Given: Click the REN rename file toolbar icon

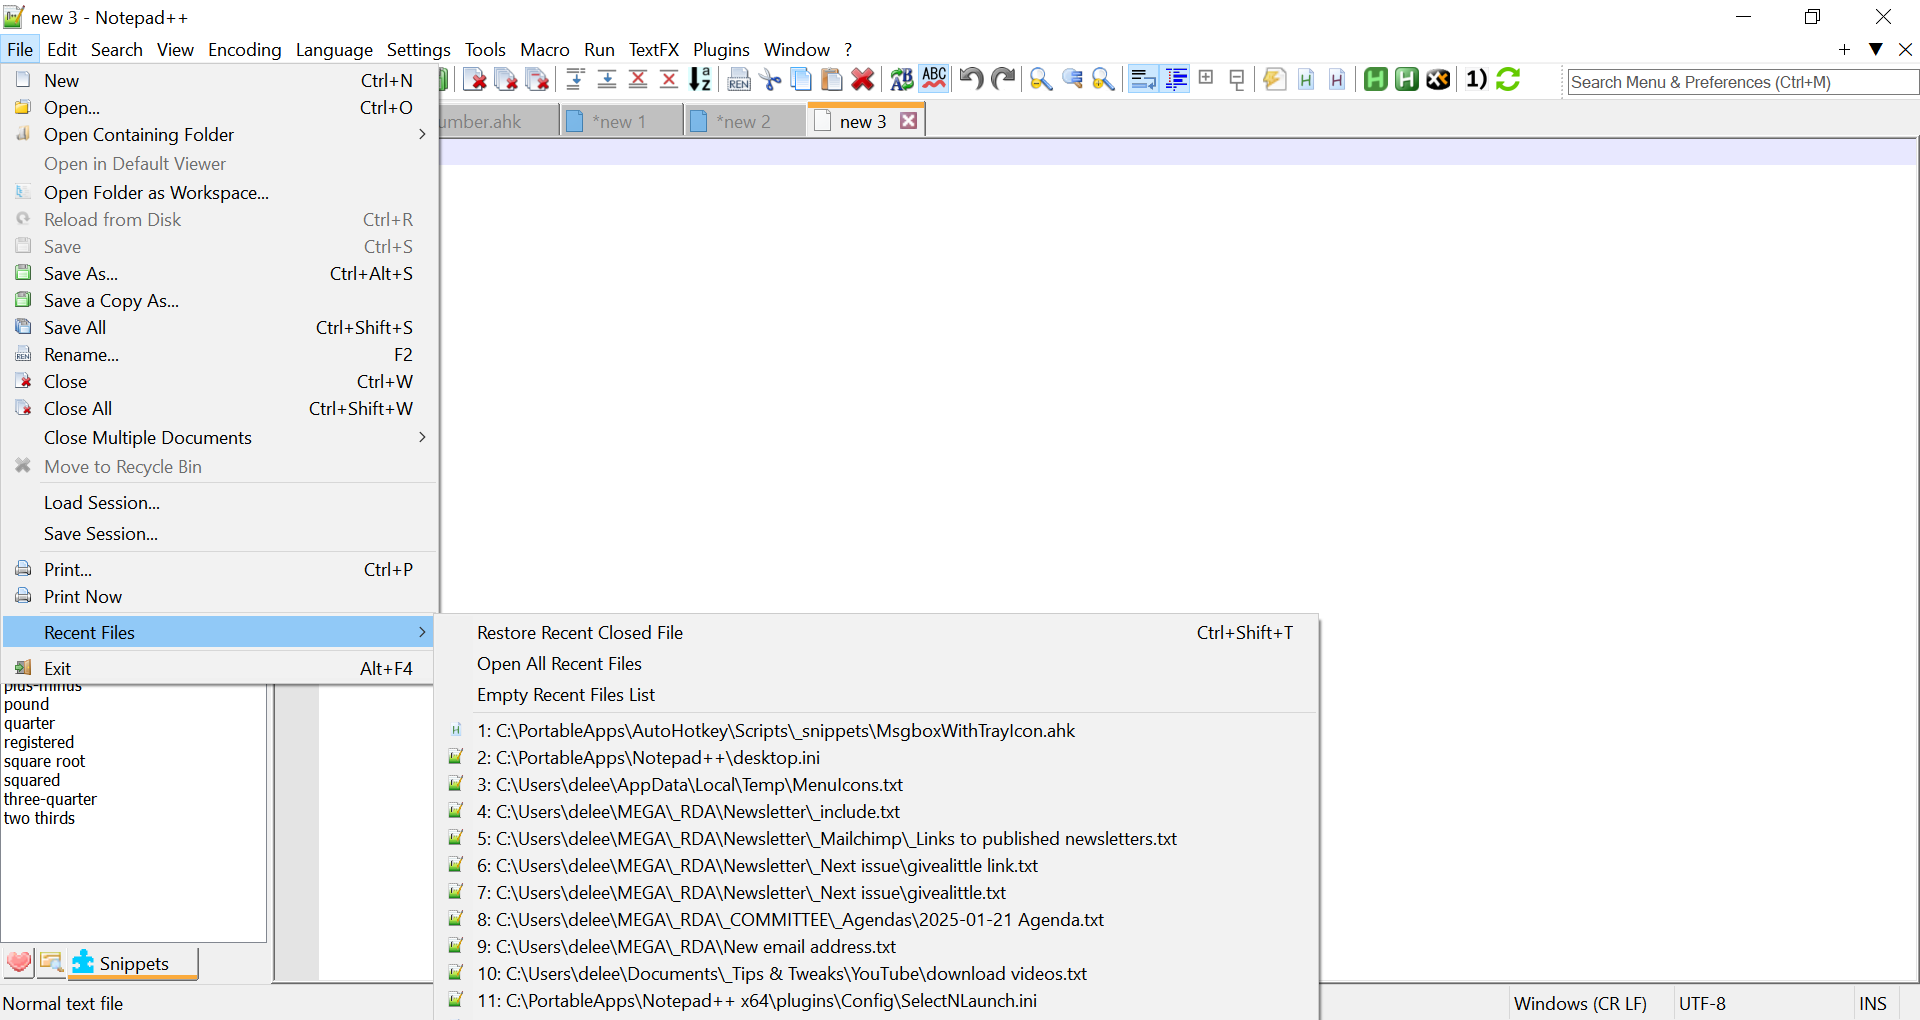Looking at the screenshot, I should 739,80.
